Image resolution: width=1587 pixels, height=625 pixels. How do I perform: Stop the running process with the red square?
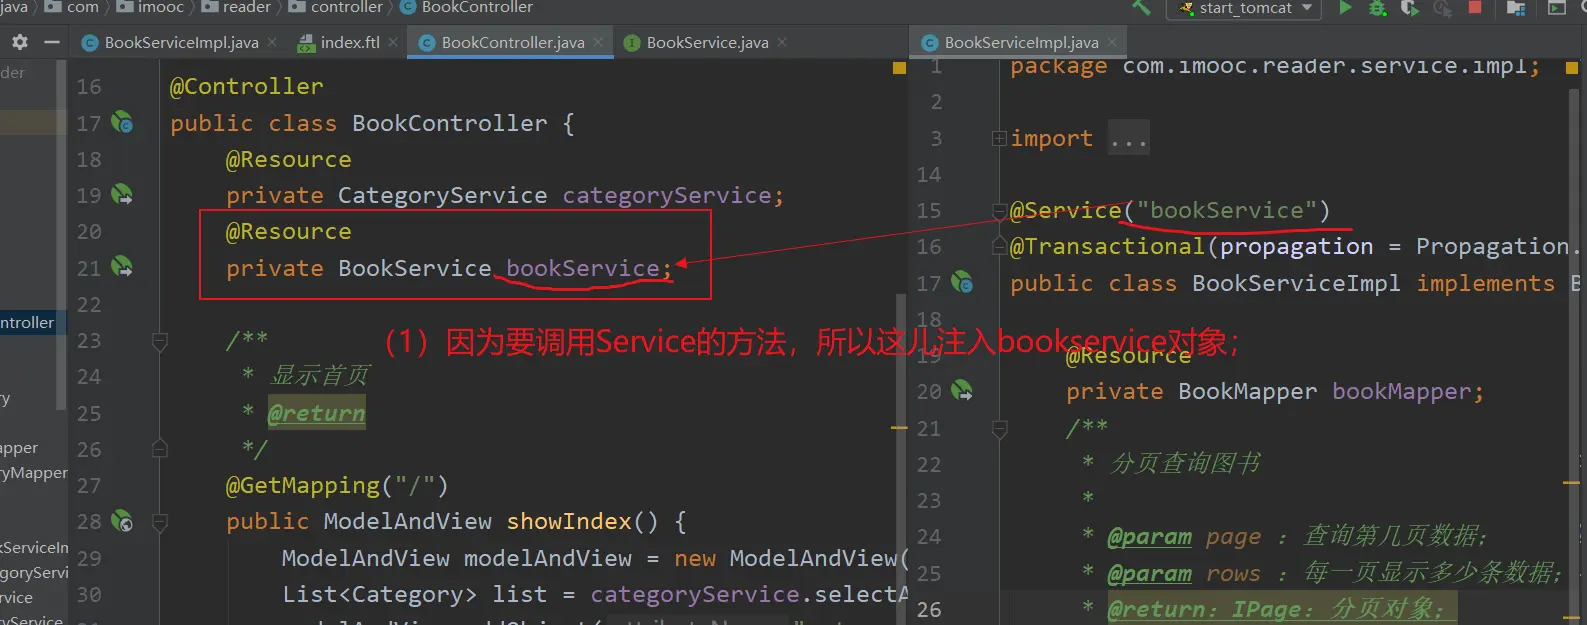pos(1474,7)
